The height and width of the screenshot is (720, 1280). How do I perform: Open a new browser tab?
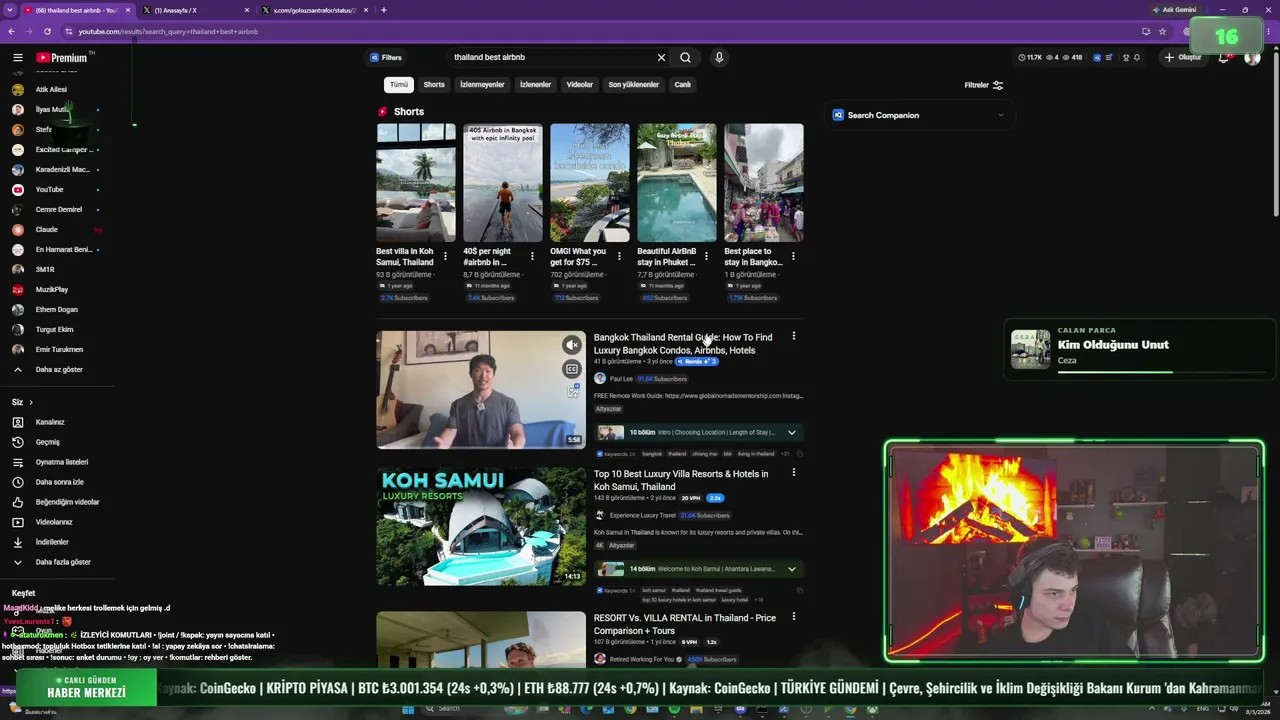tap(384, 10)
